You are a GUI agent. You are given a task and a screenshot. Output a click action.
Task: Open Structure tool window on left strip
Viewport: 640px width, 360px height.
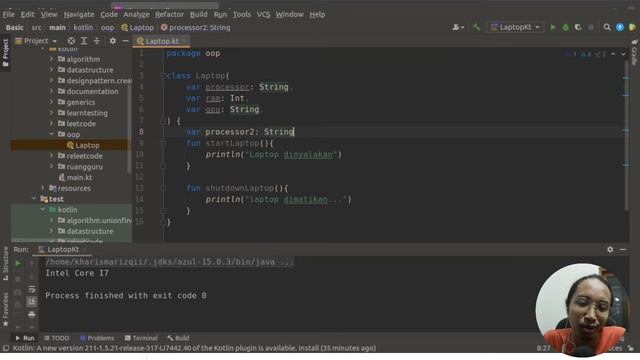pos(5,263)
